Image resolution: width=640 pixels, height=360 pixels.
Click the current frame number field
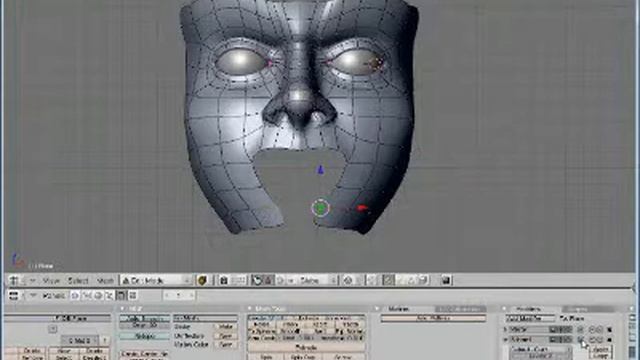click(x=179, y=295)
